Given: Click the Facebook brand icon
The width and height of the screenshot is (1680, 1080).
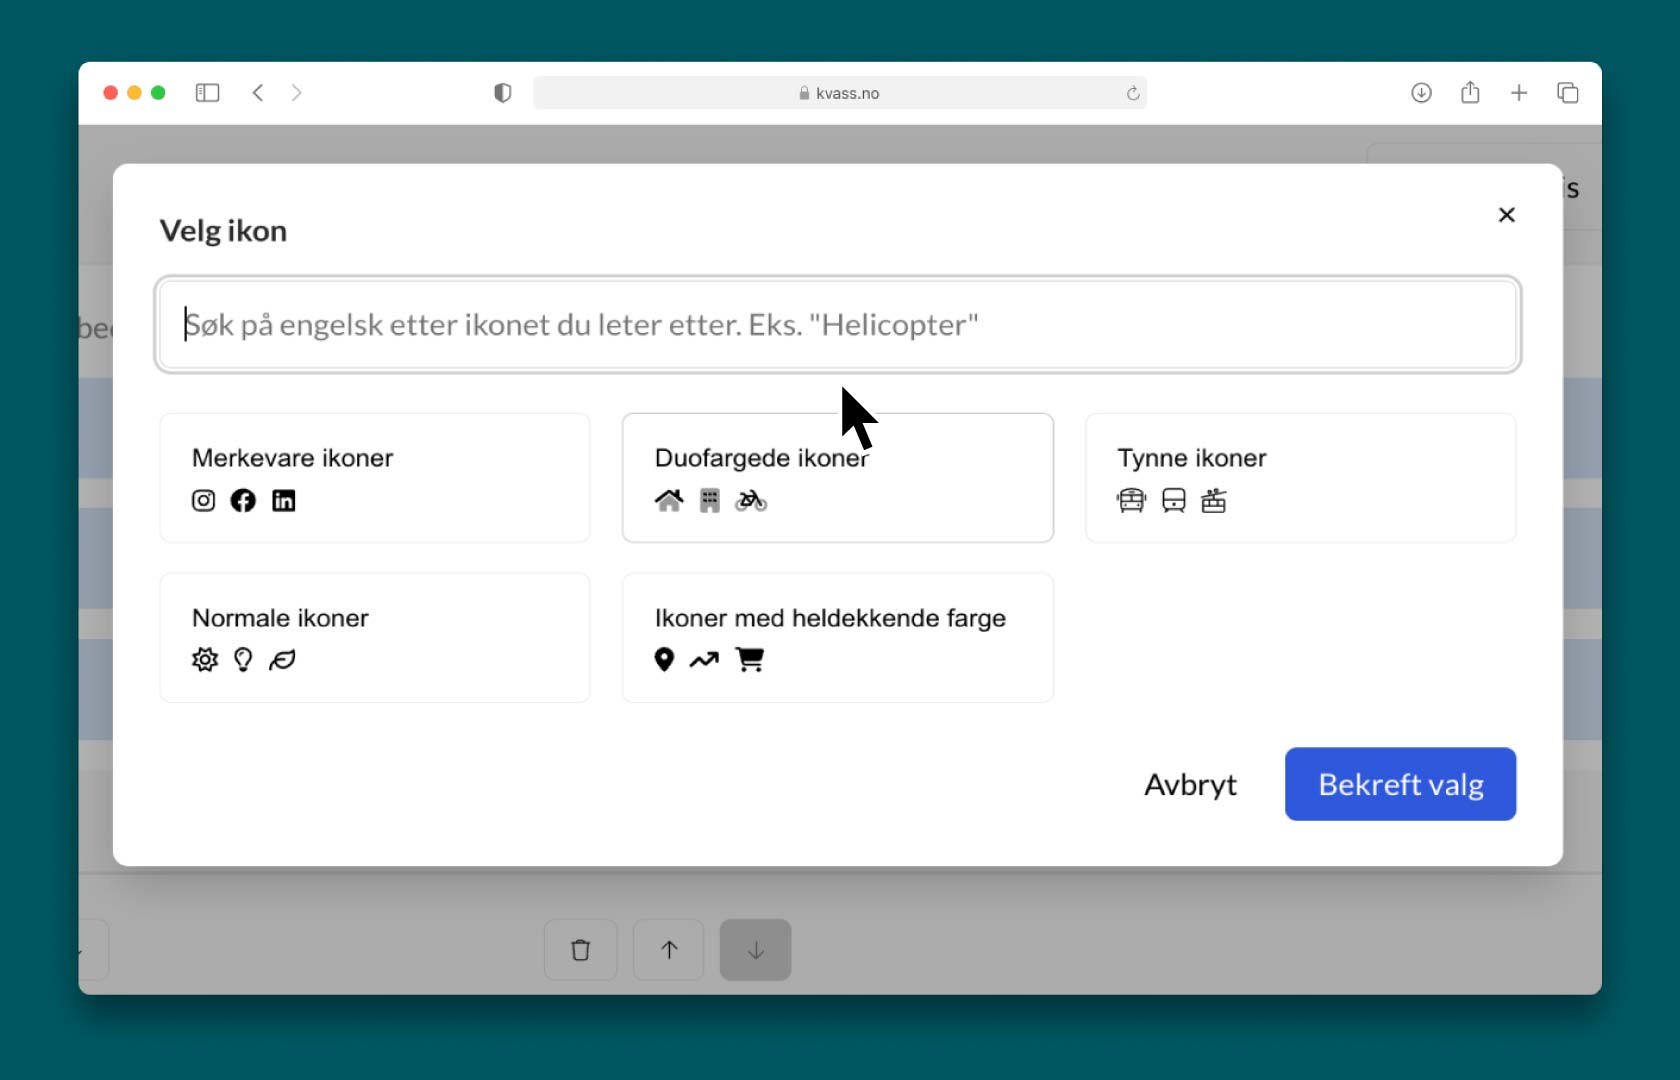Looking at the screenshot, I should [x=243, y=500].
